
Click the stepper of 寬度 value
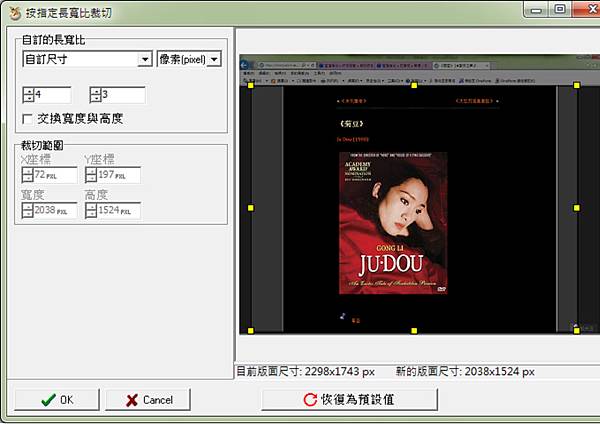coord(28,210)
